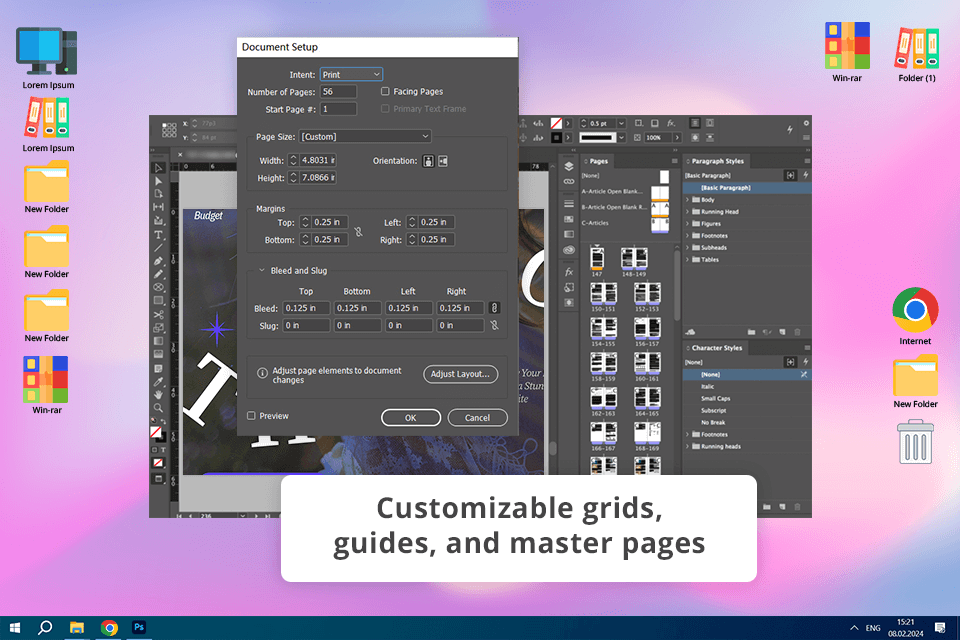Click the fx button in control bar
Screen dimensions: 960x640
tap(671, 123)
